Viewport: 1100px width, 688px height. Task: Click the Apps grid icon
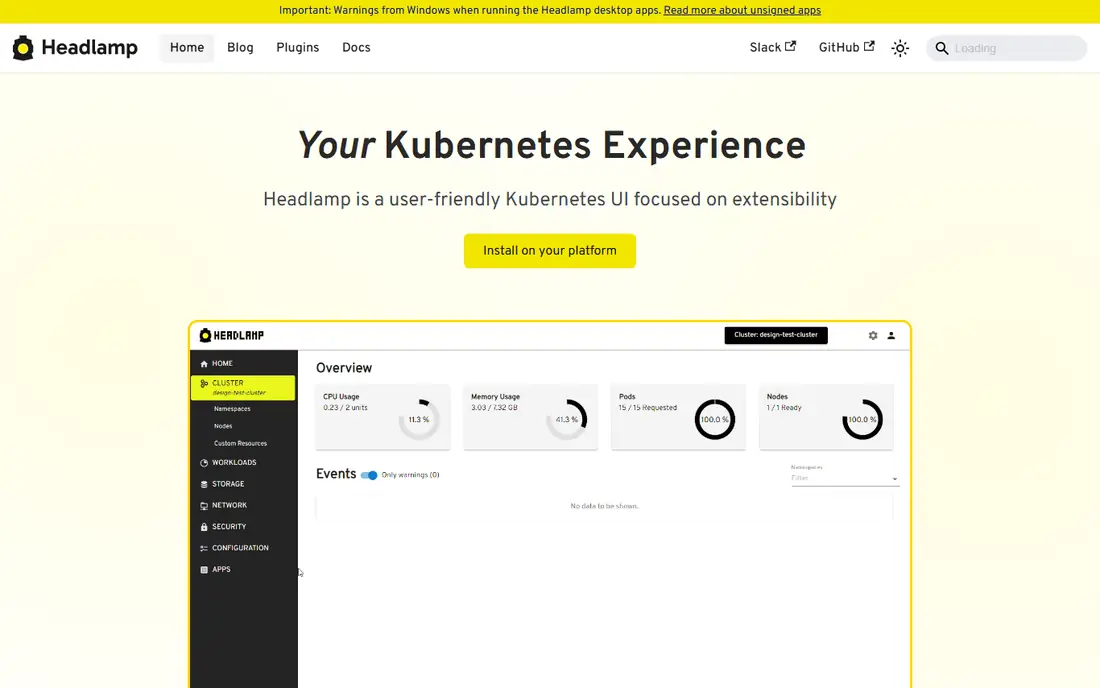point(204,569)
